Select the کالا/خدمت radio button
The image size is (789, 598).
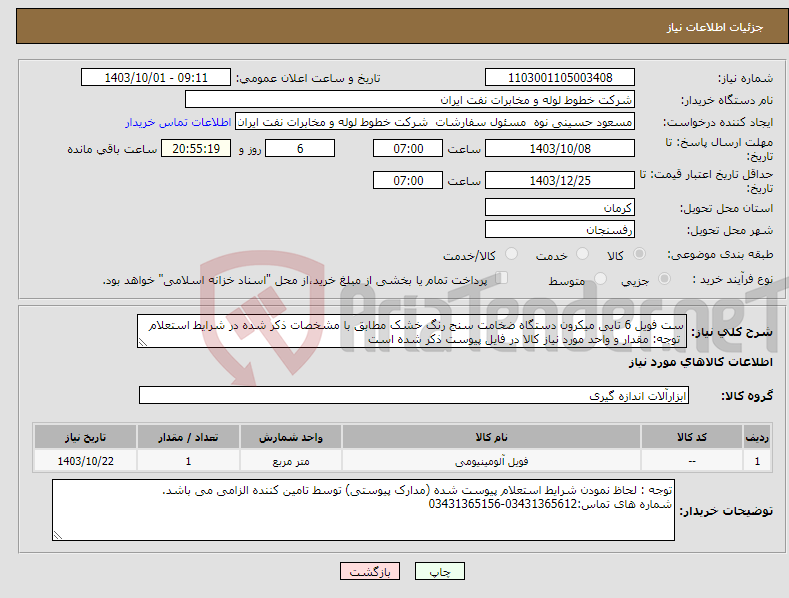coord(511,254)
